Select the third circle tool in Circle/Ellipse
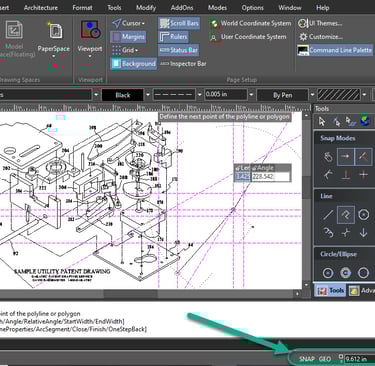The width and height of the screenshot is (375, 366). [363, 273]
